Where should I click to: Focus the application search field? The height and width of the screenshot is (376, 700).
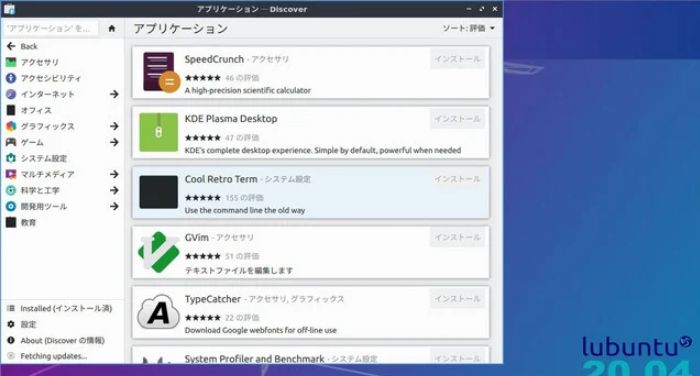[51, 29]
